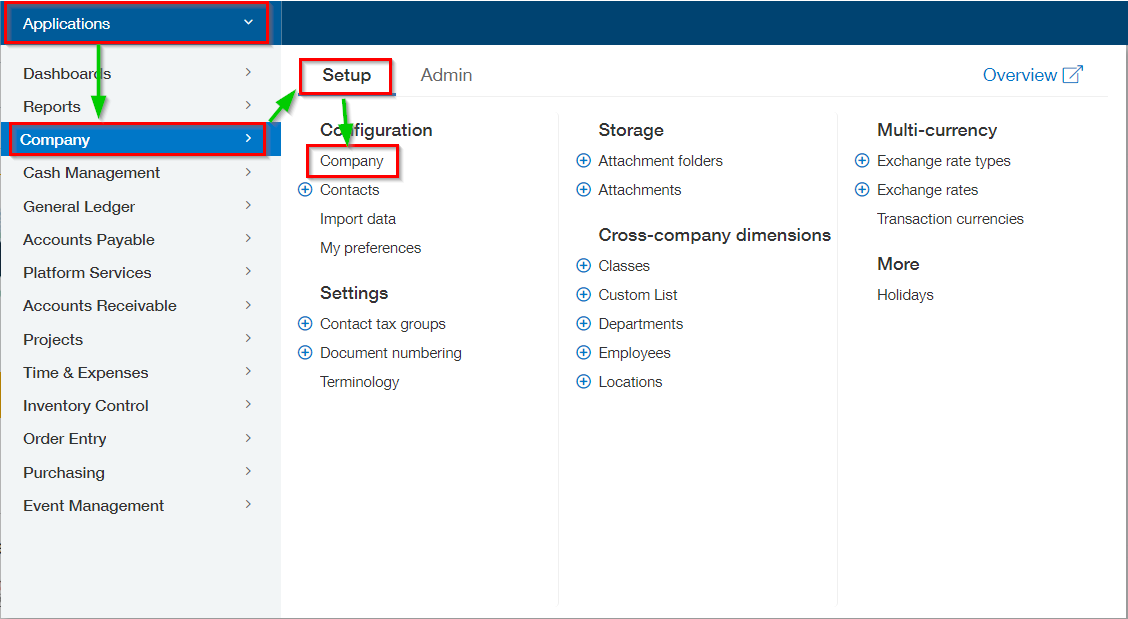The image size is (1128, 619).
Task: Switch to the Setup tab
Action: (x=346, y=75)
